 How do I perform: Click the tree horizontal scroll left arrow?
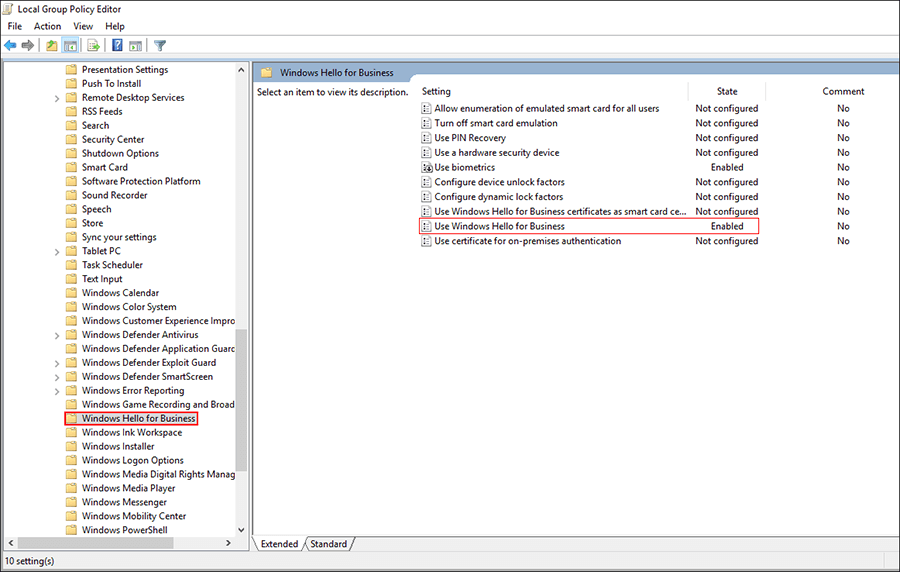point(11,543)
